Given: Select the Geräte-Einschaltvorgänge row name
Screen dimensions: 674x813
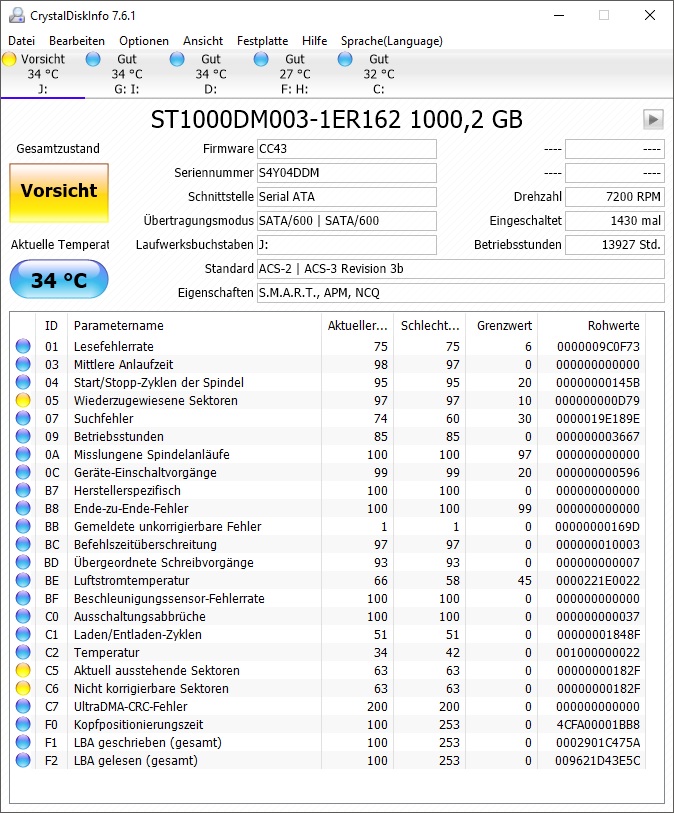Looking at the screenshot, I should click(x=145, y=473).
